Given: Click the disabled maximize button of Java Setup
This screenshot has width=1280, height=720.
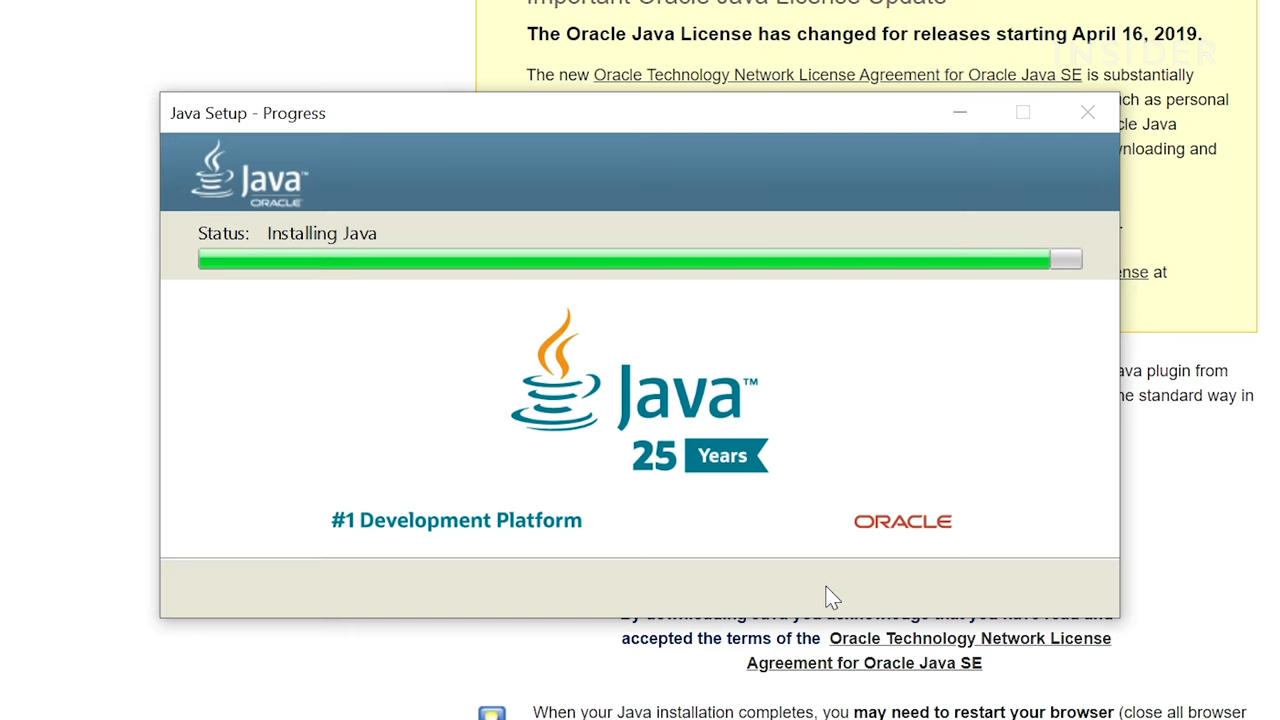Looking at the screenshot, I should [x=1023, y=112].
